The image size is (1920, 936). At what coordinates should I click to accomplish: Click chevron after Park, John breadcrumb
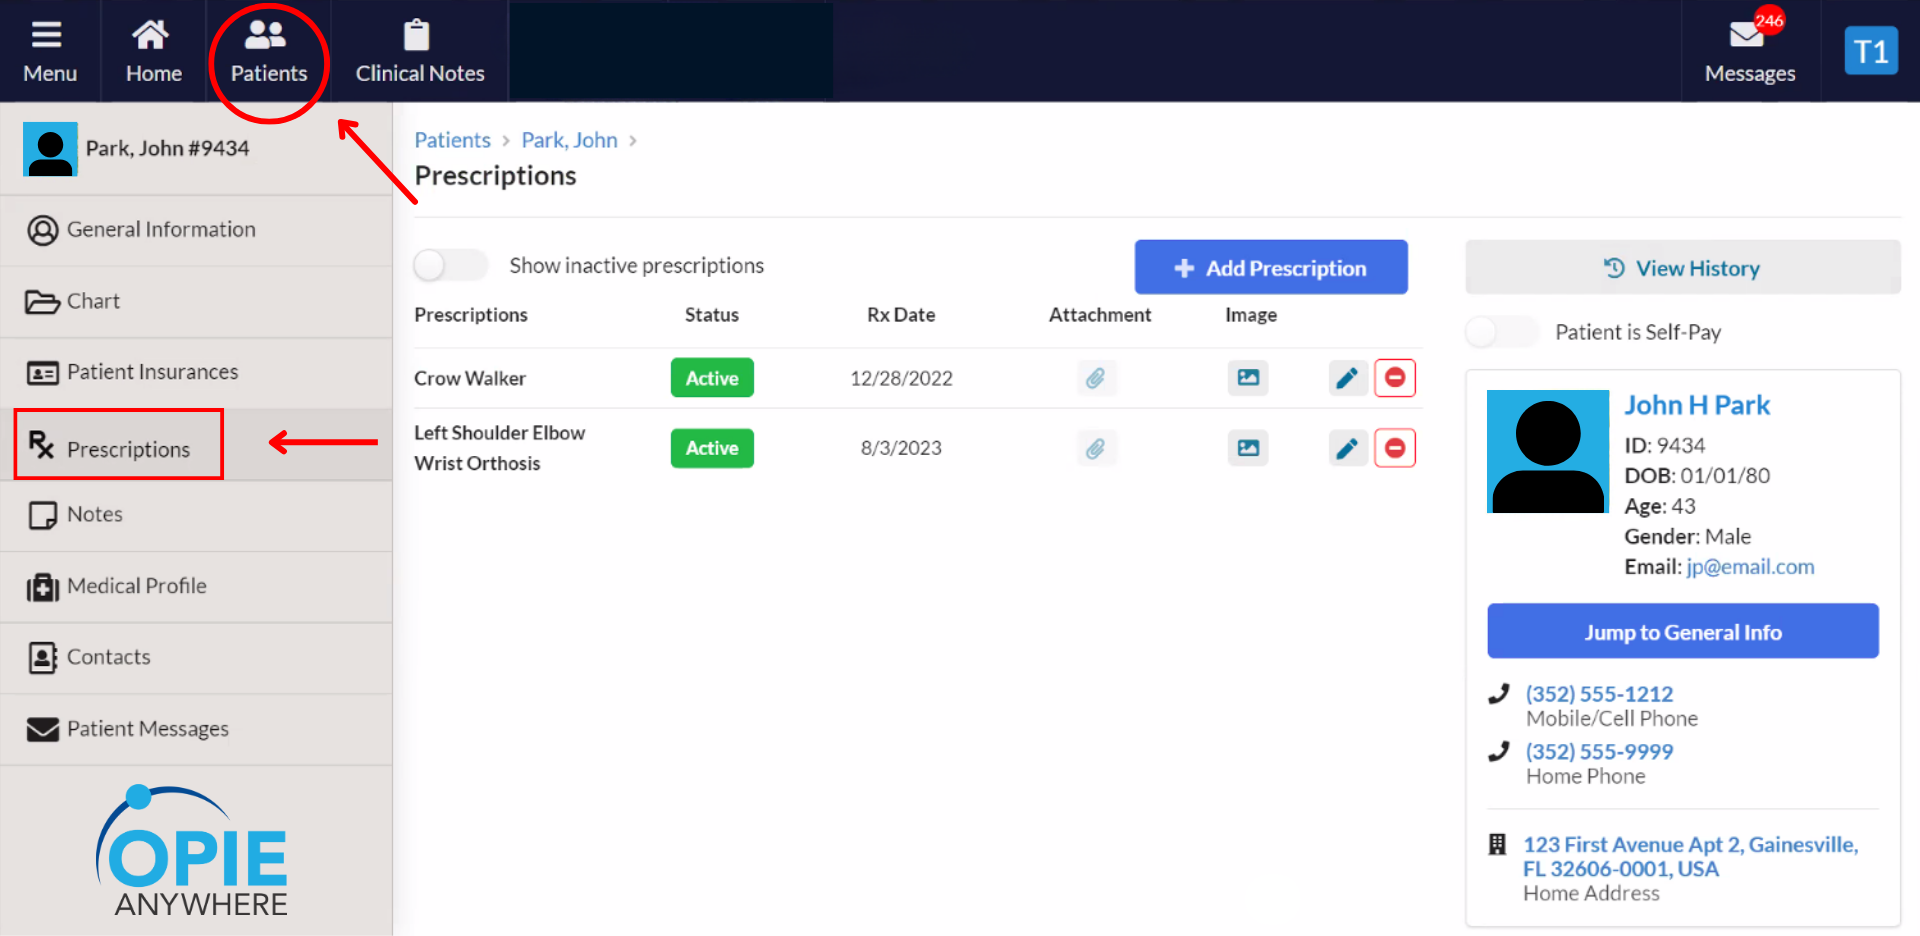(632, 141)
